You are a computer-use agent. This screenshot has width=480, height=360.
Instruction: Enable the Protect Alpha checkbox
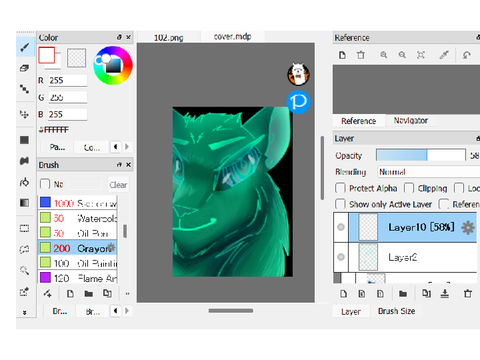click(x=340, y=188)
